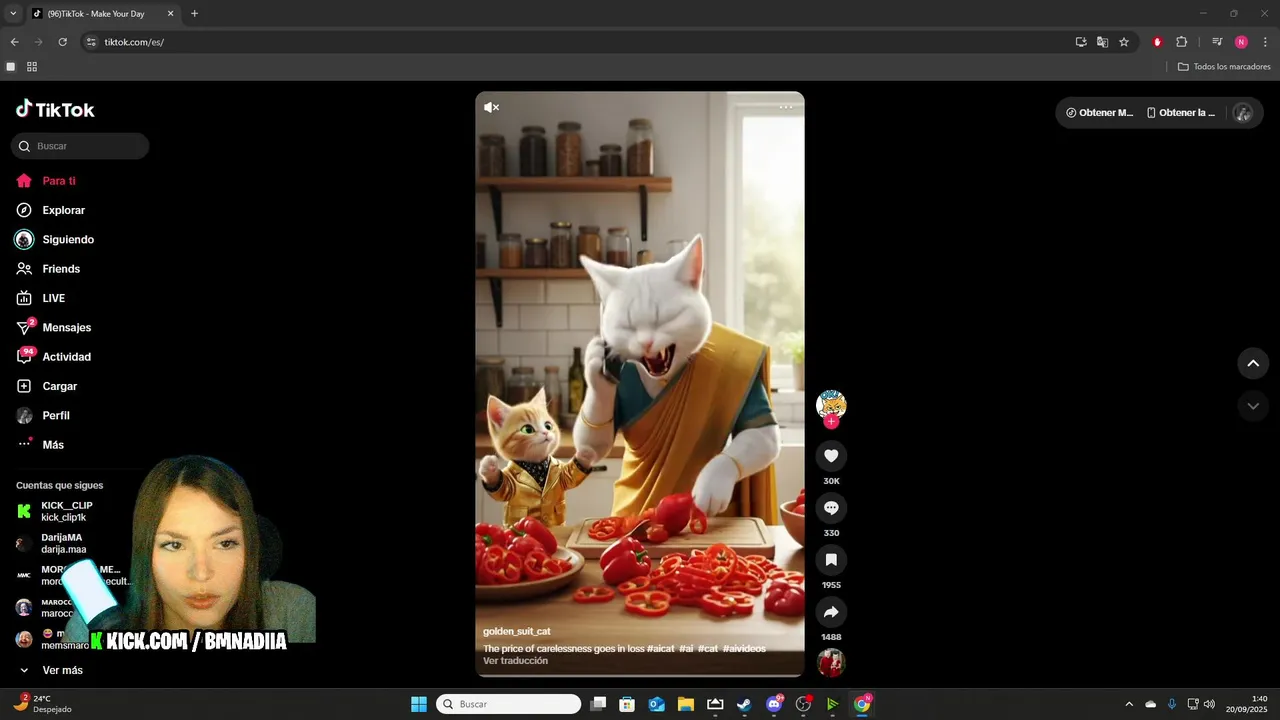Open a new Chrome tab

(x=194, y=13)
